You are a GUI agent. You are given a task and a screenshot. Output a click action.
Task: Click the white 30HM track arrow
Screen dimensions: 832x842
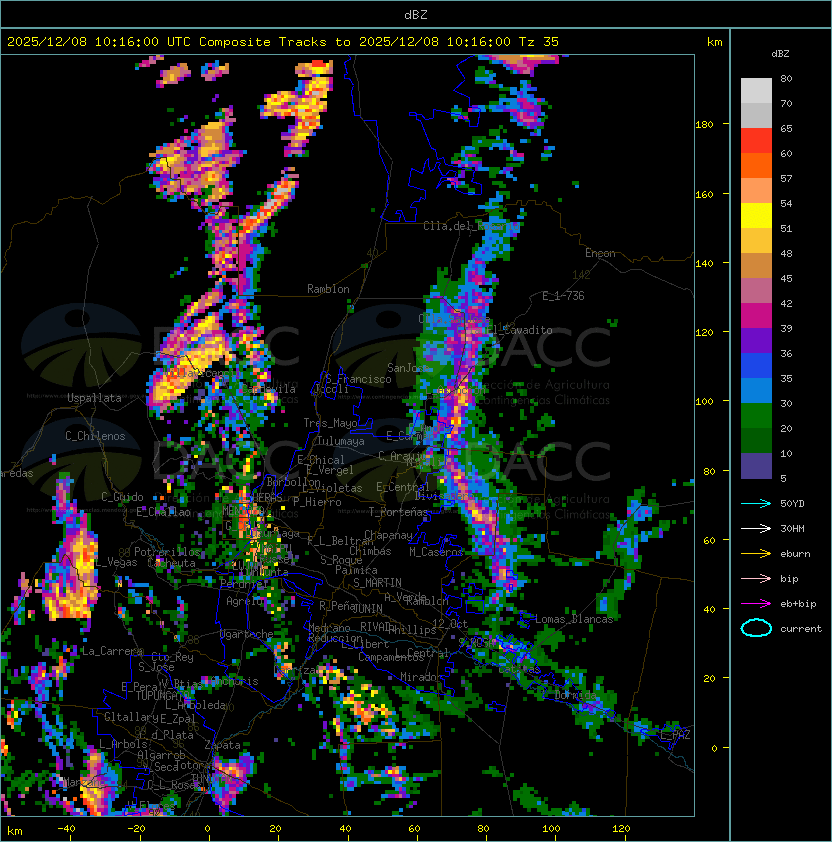(x=756, y=528)
